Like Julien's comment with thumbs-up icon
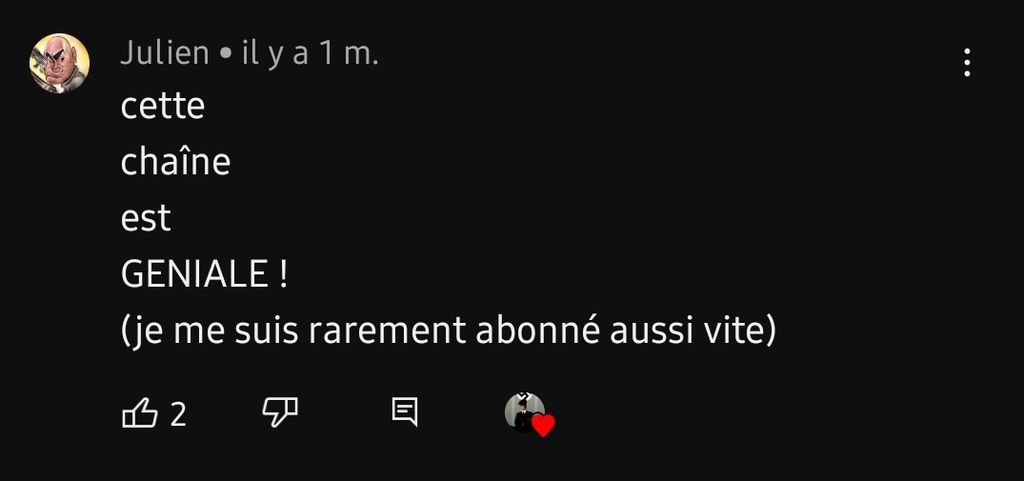1024x481 pixels. pyautogui.click(x=140, y=413)
